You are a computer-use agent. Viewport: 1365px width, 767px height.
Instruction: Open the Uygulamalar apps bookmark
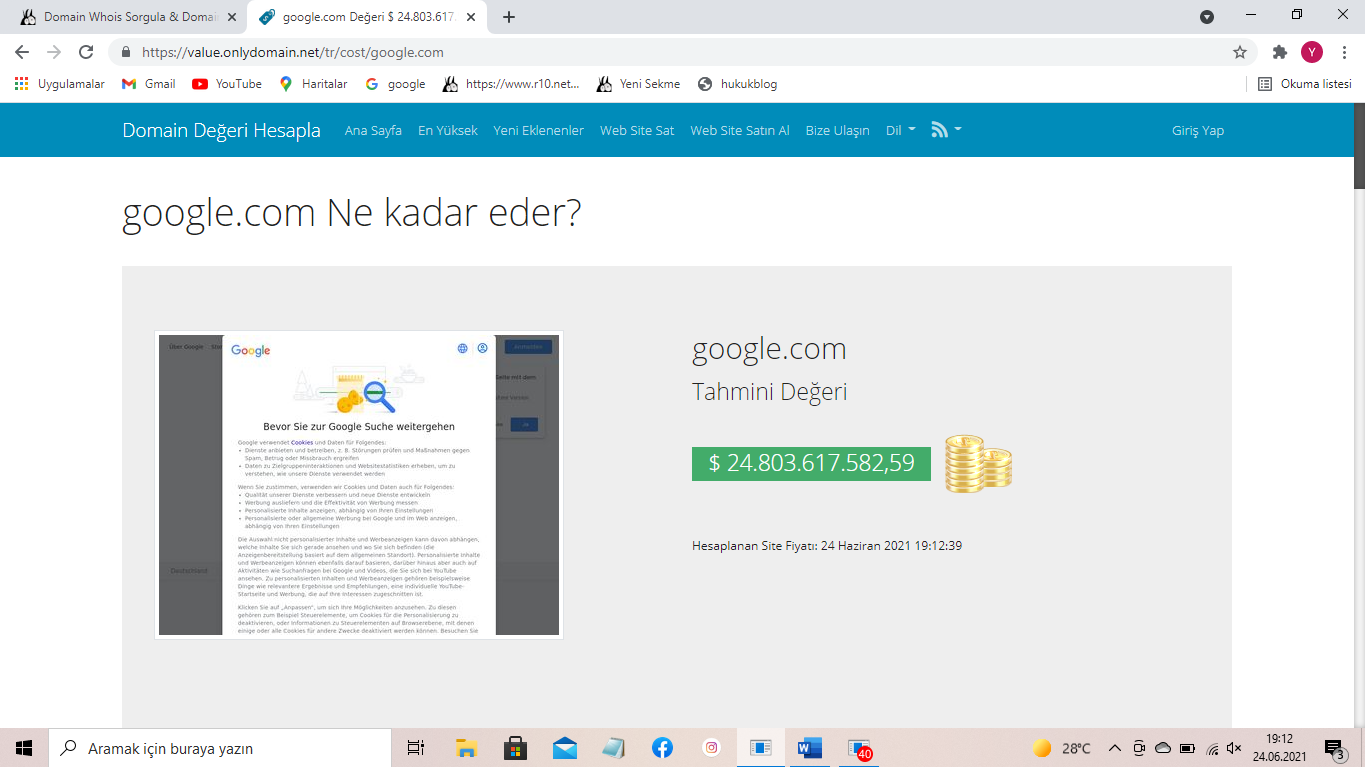coord(59,84)
